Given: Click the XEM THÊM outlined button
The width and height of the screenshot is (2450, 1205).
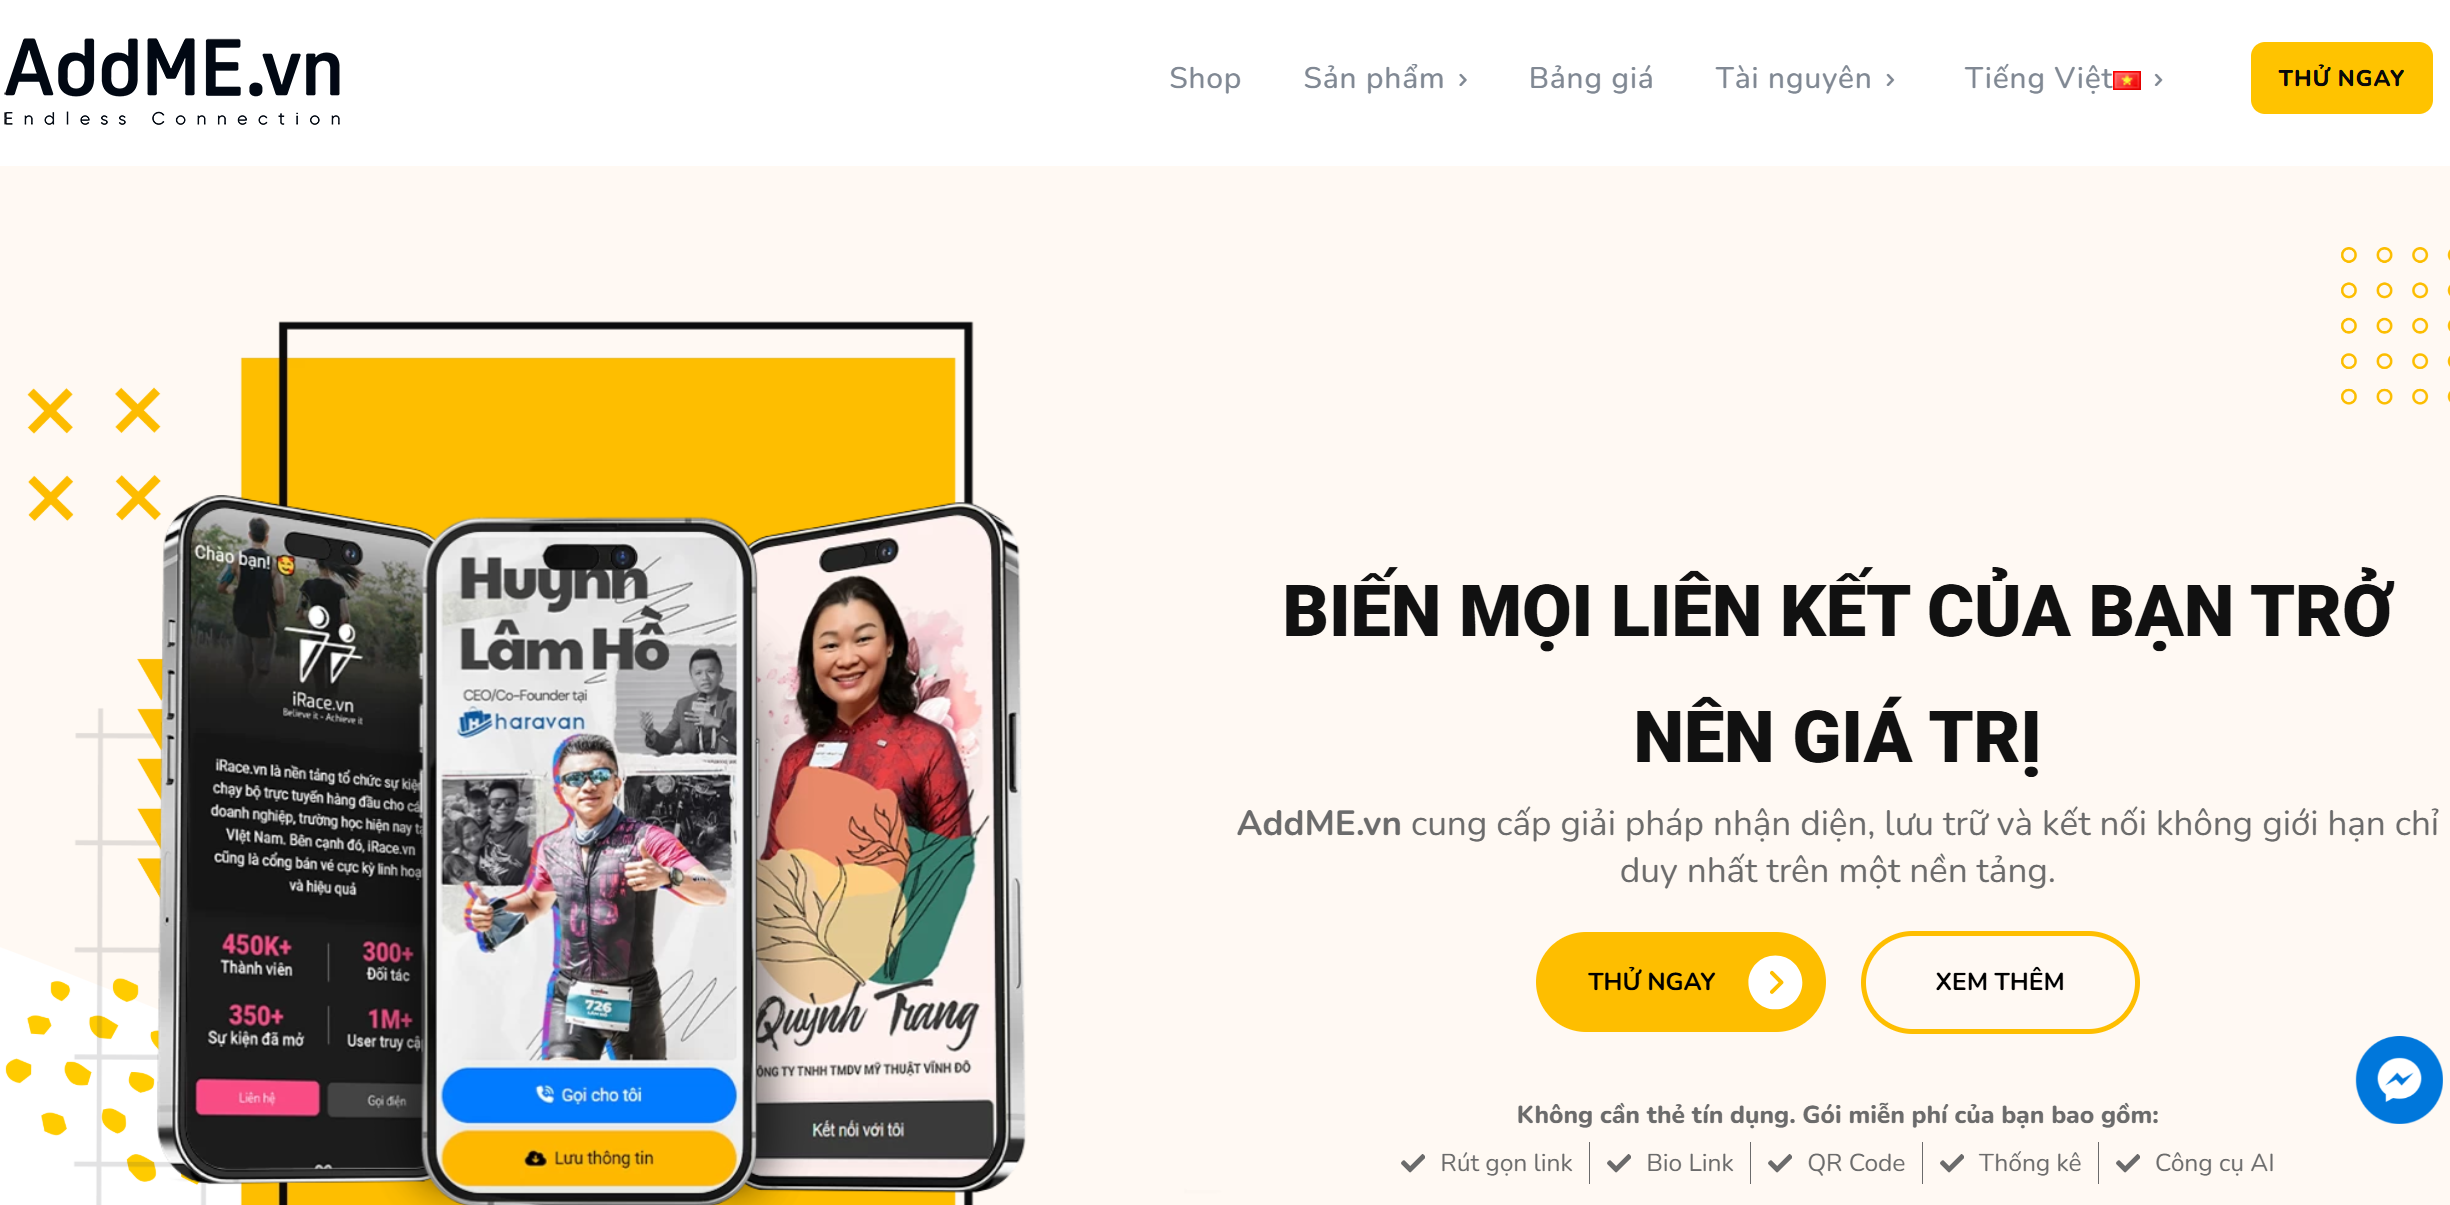Looking at the screenshot, I should (1999, 982).
